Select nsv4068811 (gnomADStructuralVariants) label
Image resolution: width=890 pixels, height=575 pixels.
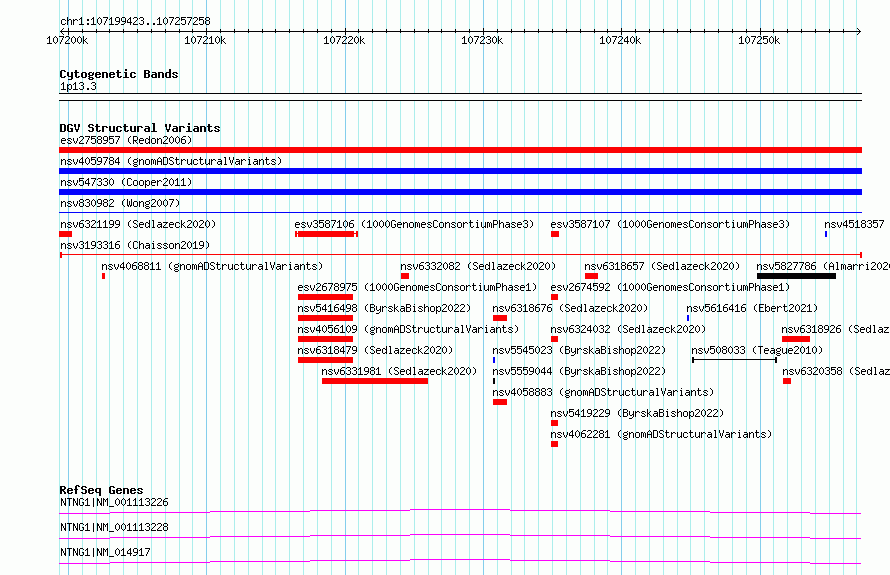point(212,266)
